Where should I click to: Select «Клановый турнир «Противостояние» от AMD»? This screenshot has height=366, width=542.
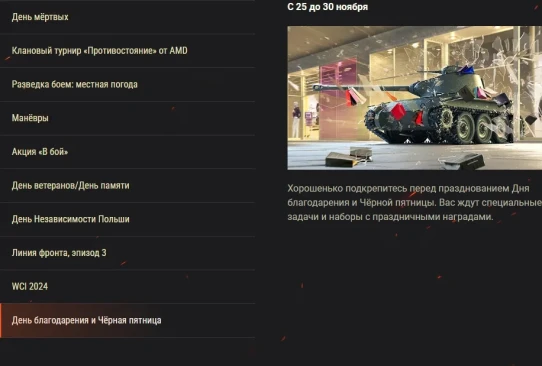click(x=127, y=50)
